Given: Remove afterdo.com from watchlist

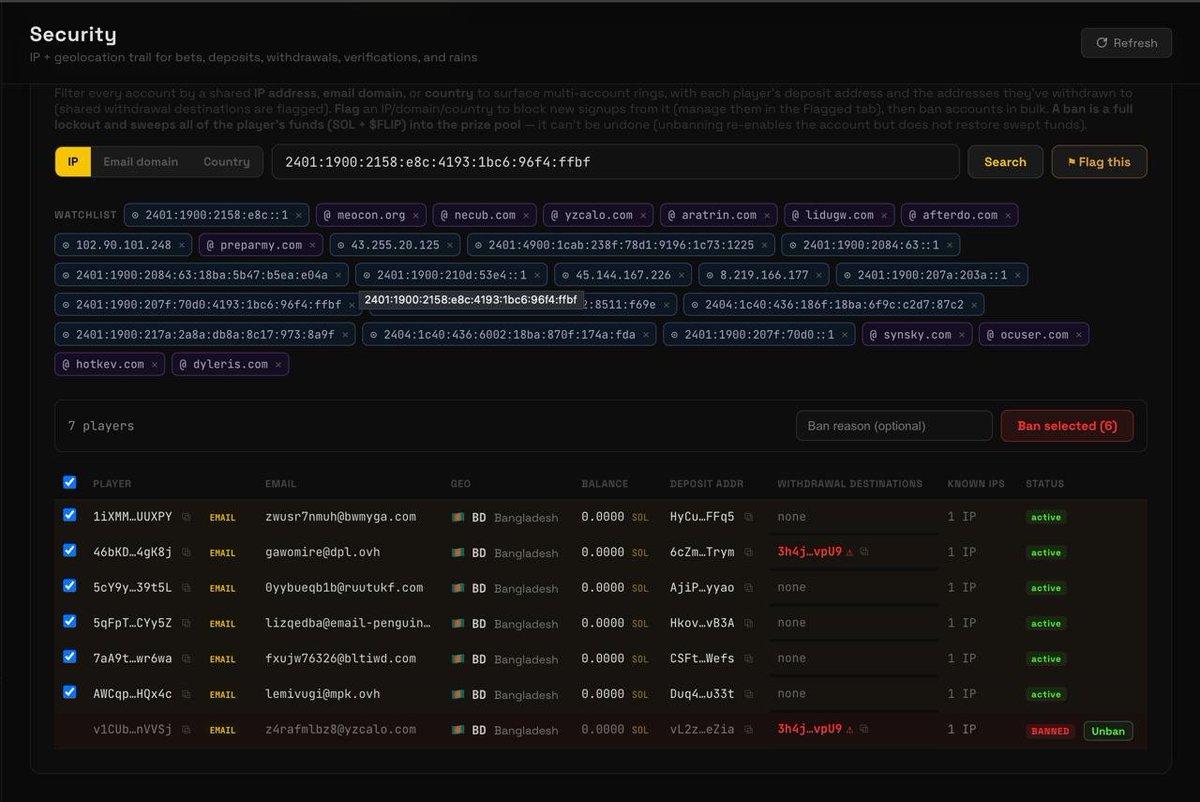Looking at the screenshot, I should (x=1008, y=215).
